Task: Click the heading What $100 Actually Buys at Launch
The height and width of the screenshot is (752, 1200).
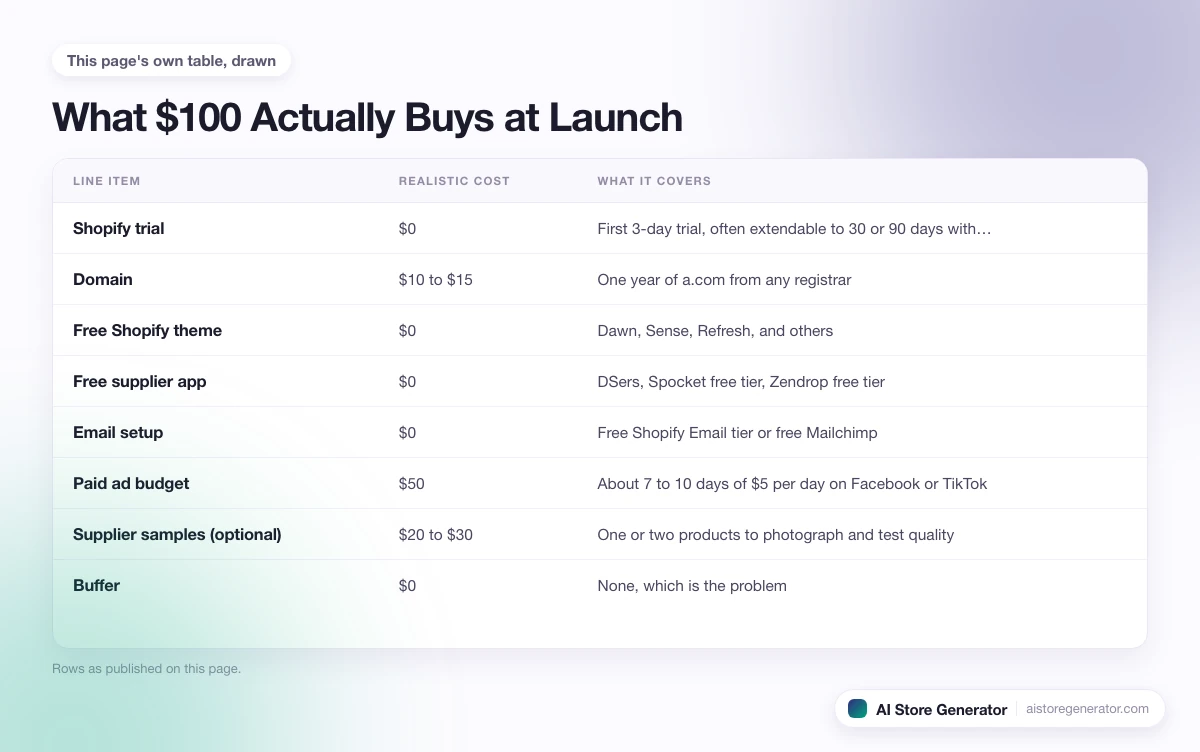Action: (367, 117)
